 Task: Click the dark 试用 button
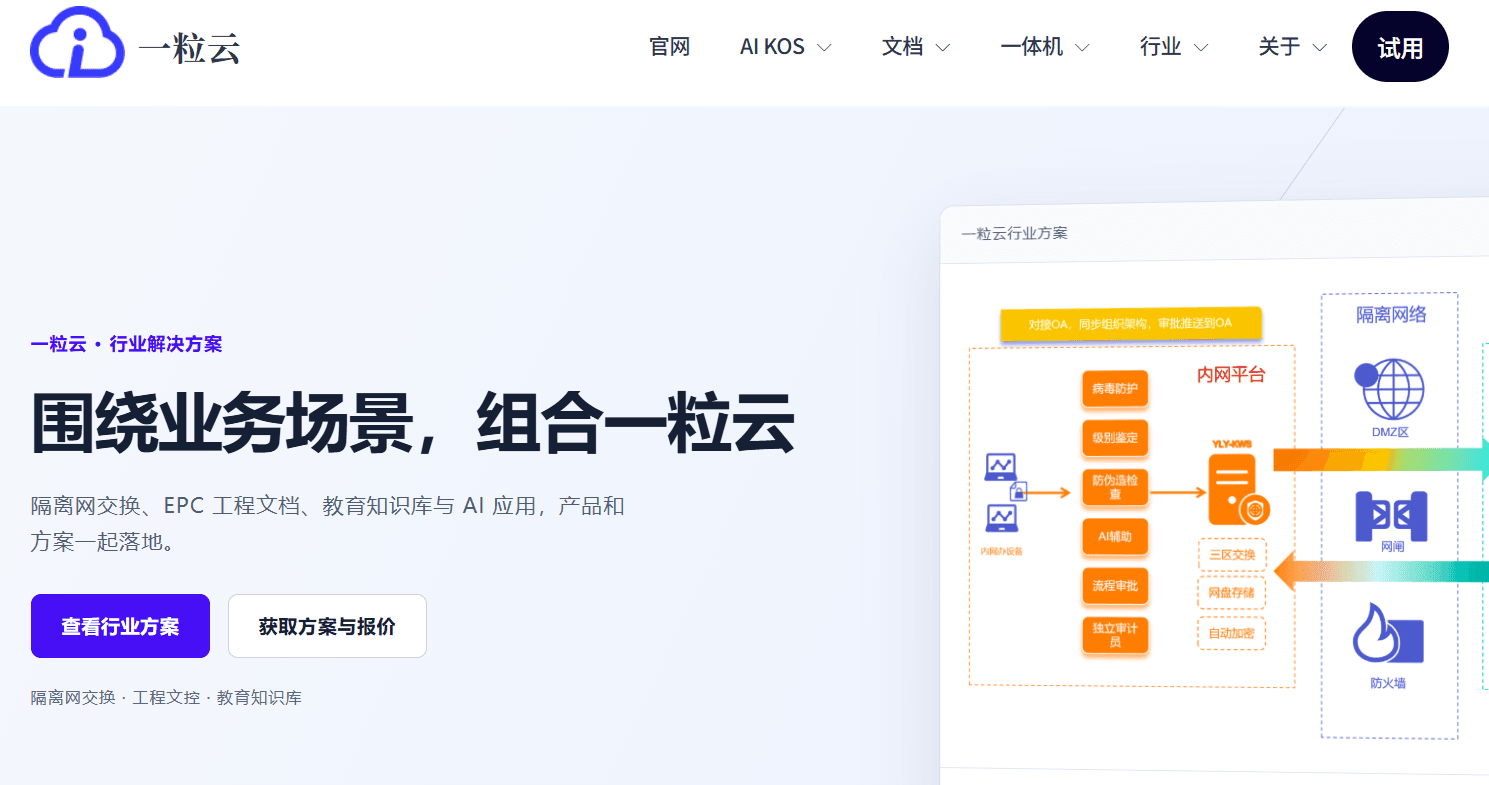(x=1400, y=47)
